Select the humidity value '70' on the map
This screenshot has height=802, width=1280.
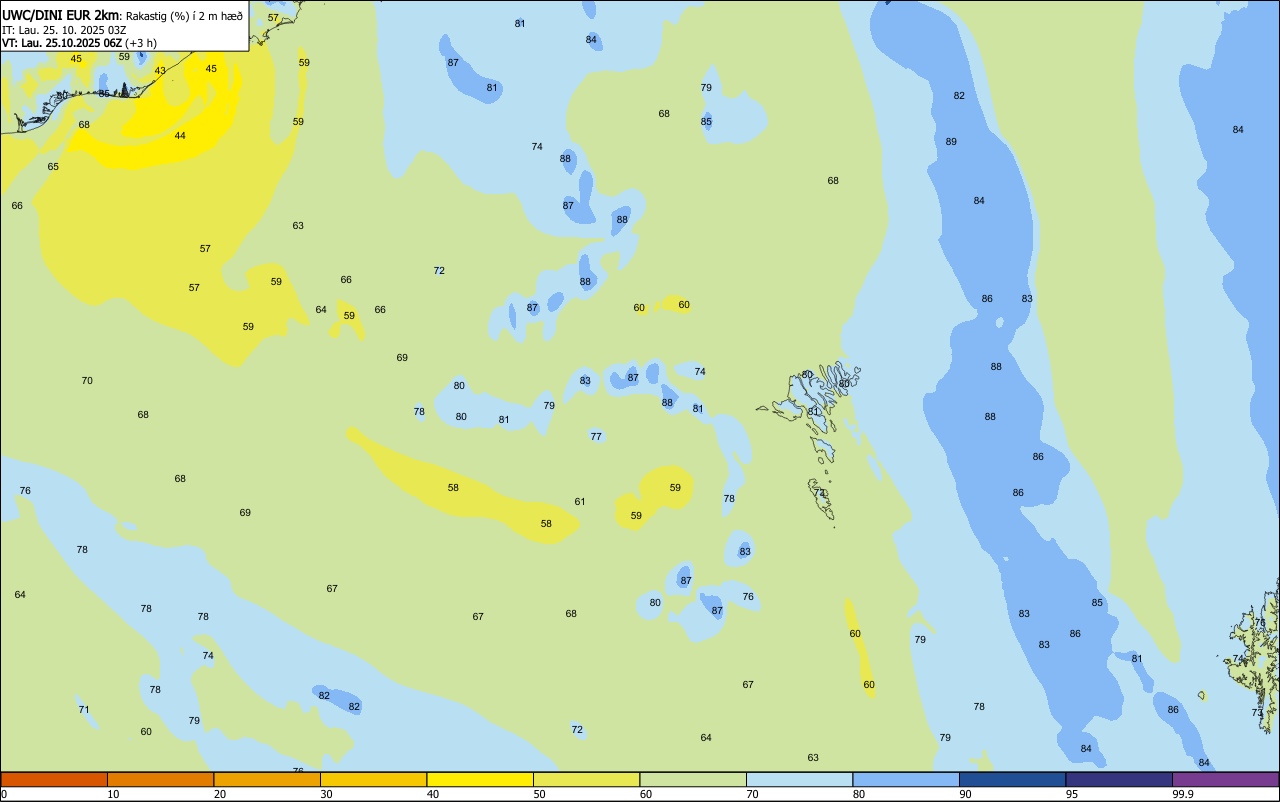[87, 381]
